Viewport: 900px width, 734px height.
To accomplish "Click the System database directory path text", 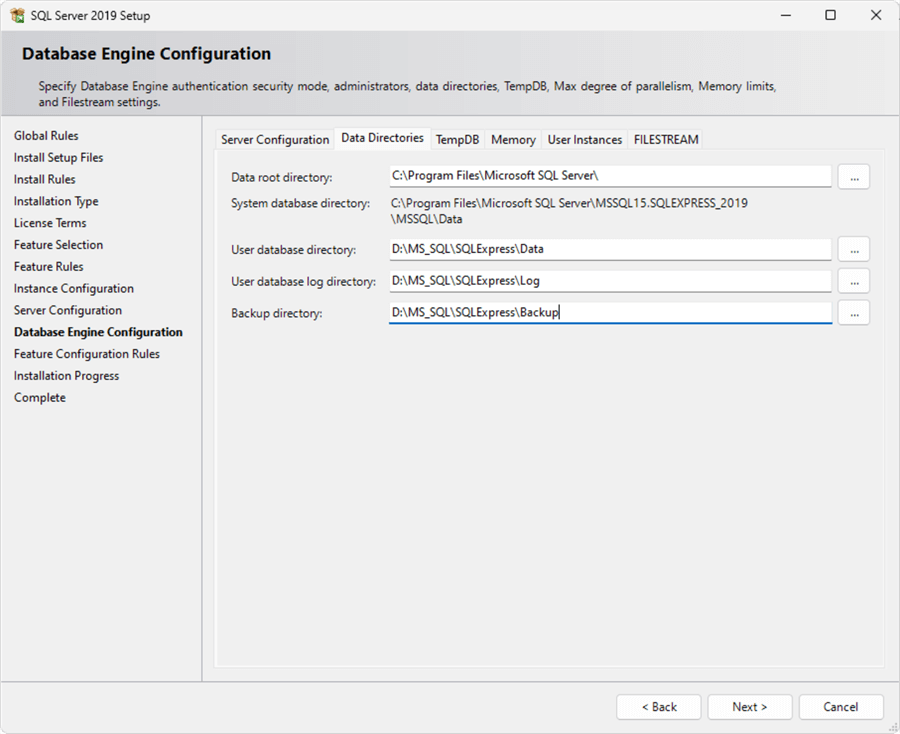I will click(569, 211).
